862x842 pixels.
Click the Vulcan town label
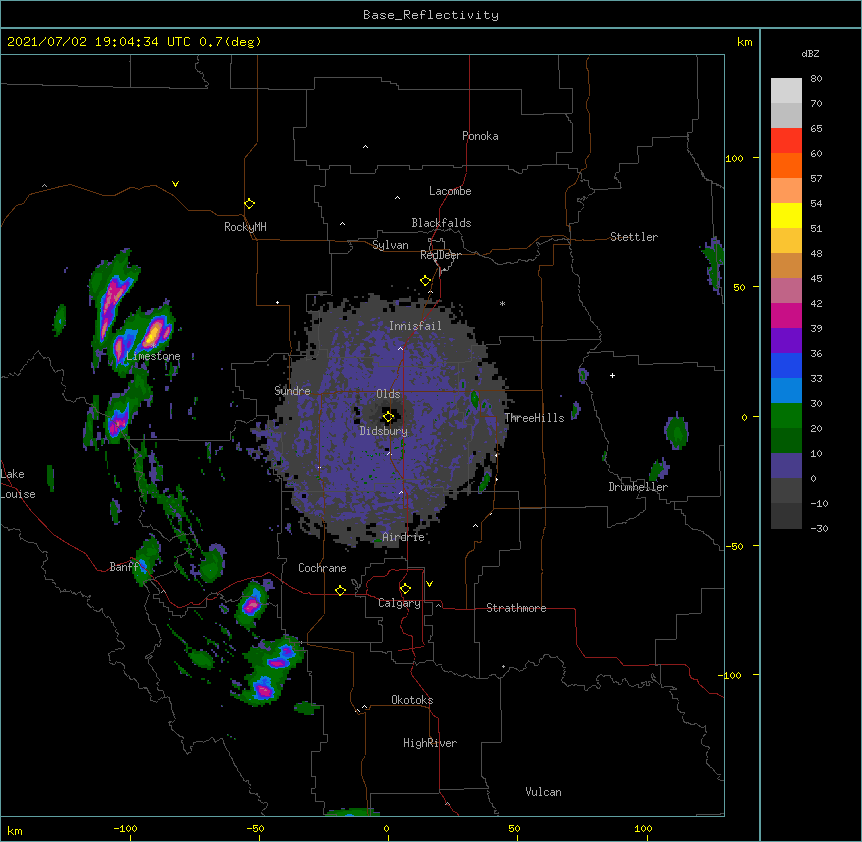coord(543,791)
